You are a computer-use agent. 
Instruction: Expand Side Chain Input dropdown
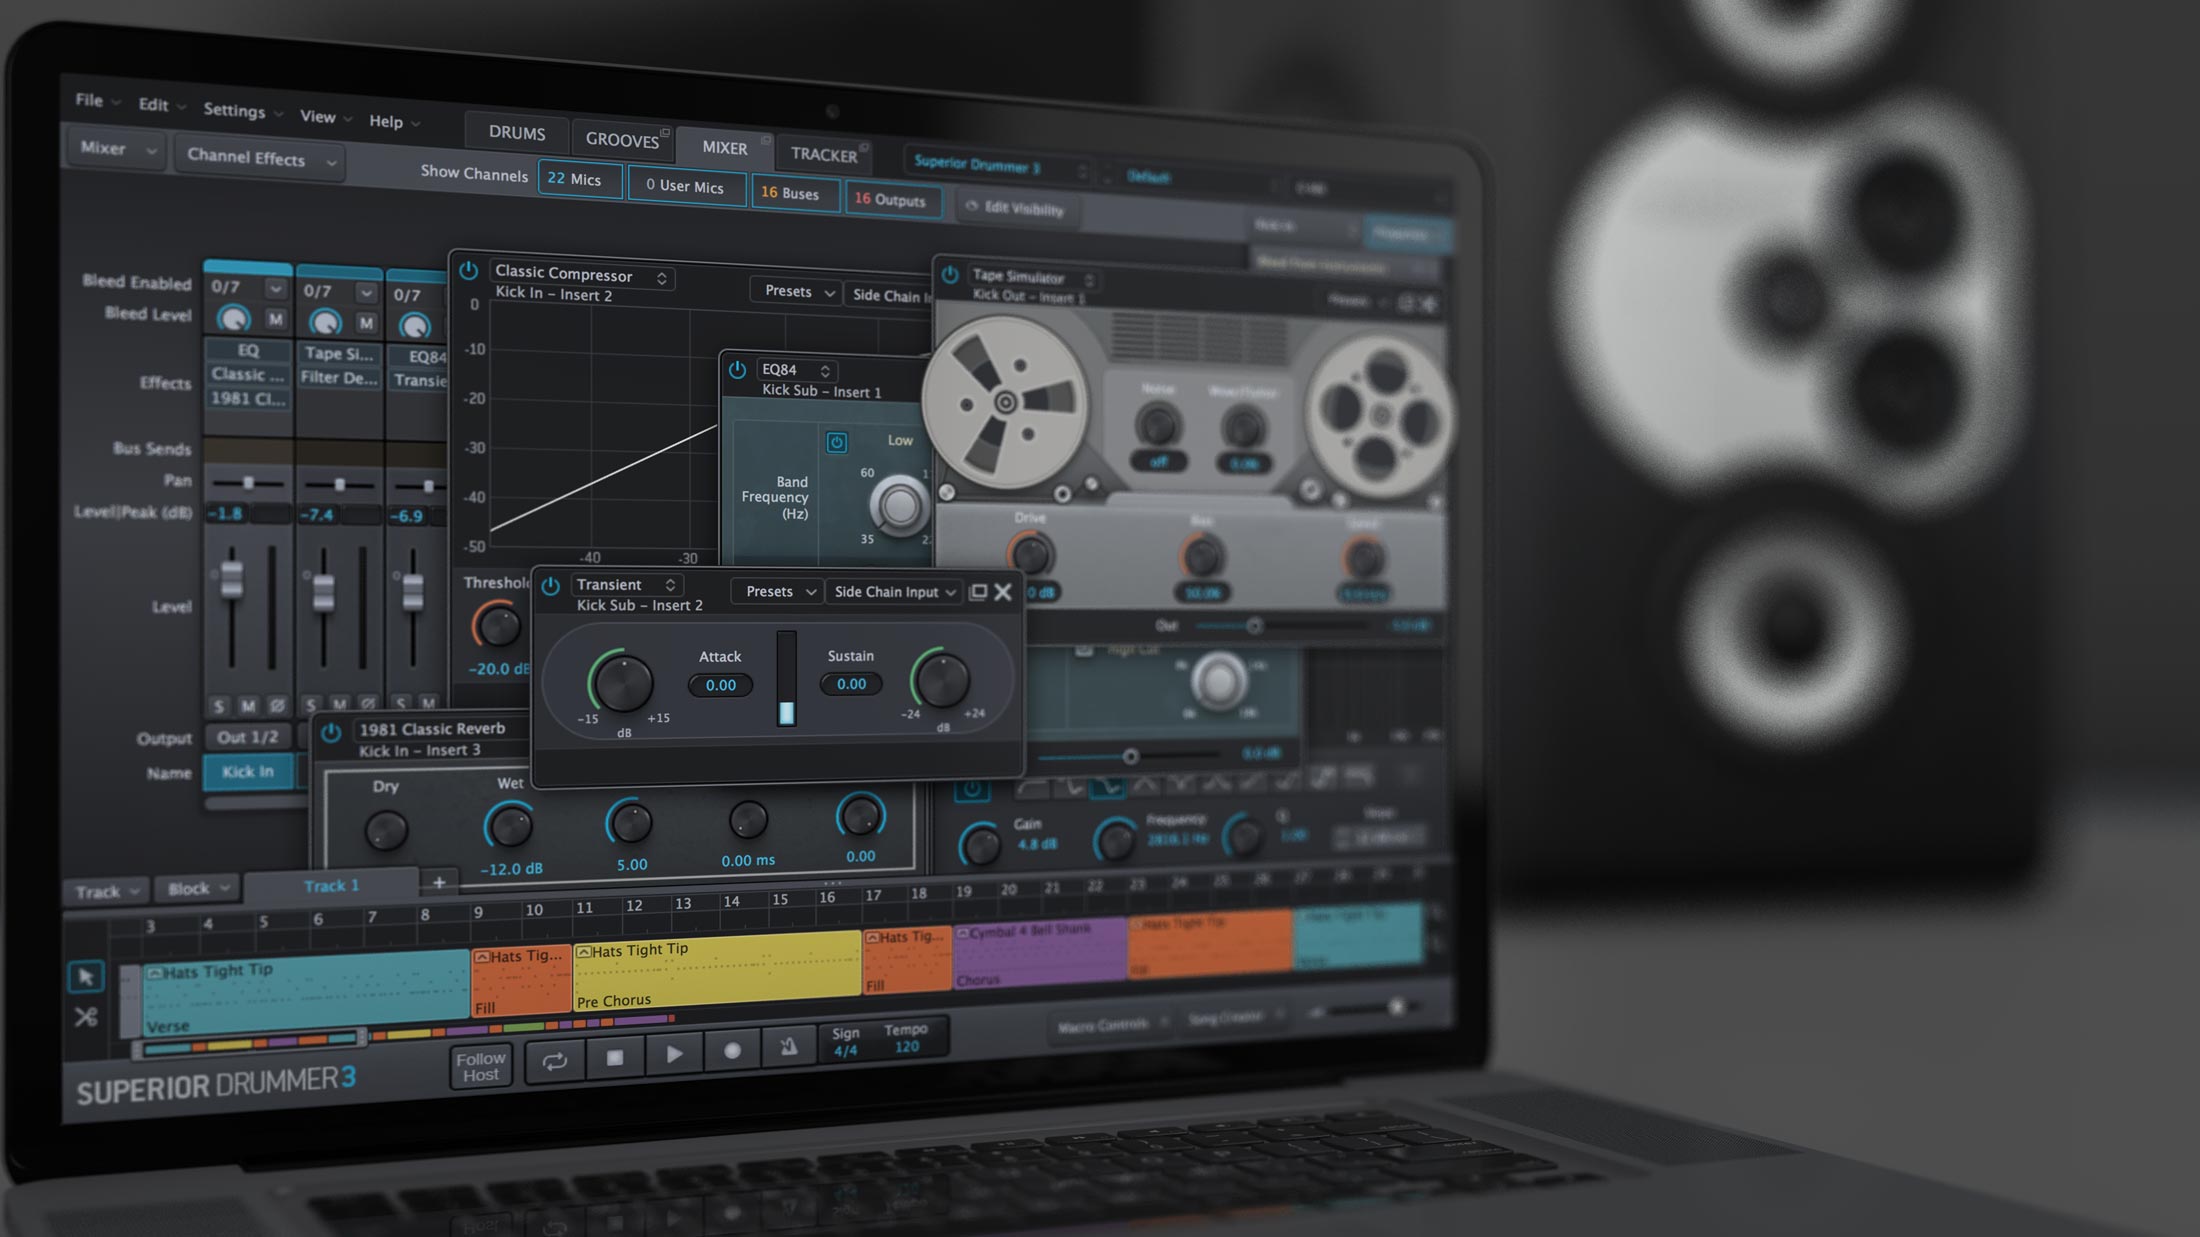pos(894,592)
